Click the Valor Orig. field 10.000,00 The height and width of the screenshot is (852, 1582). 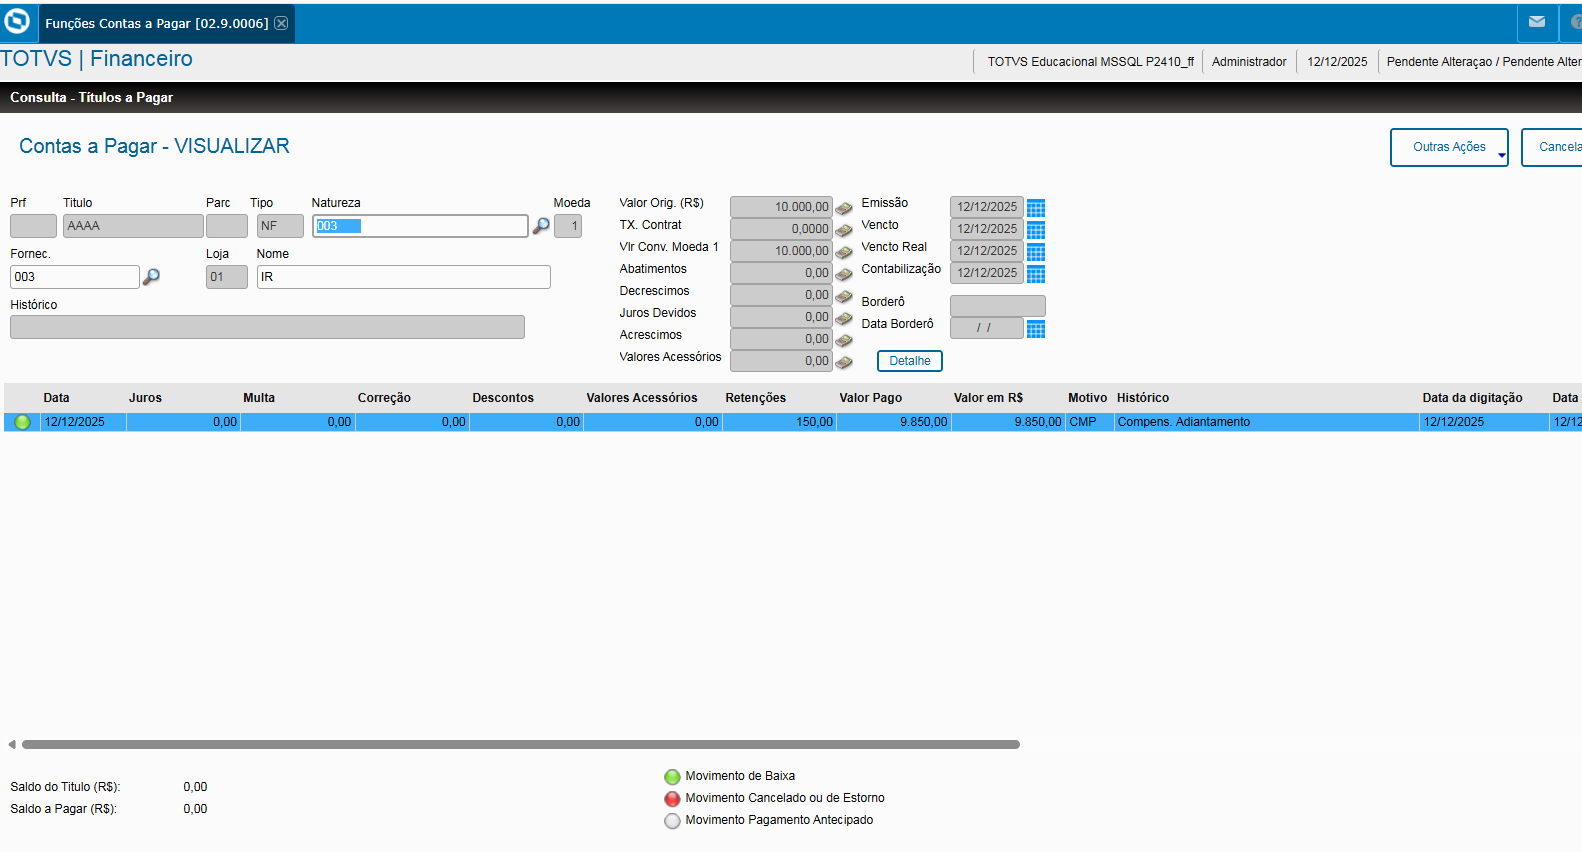(x=781, y=207)
